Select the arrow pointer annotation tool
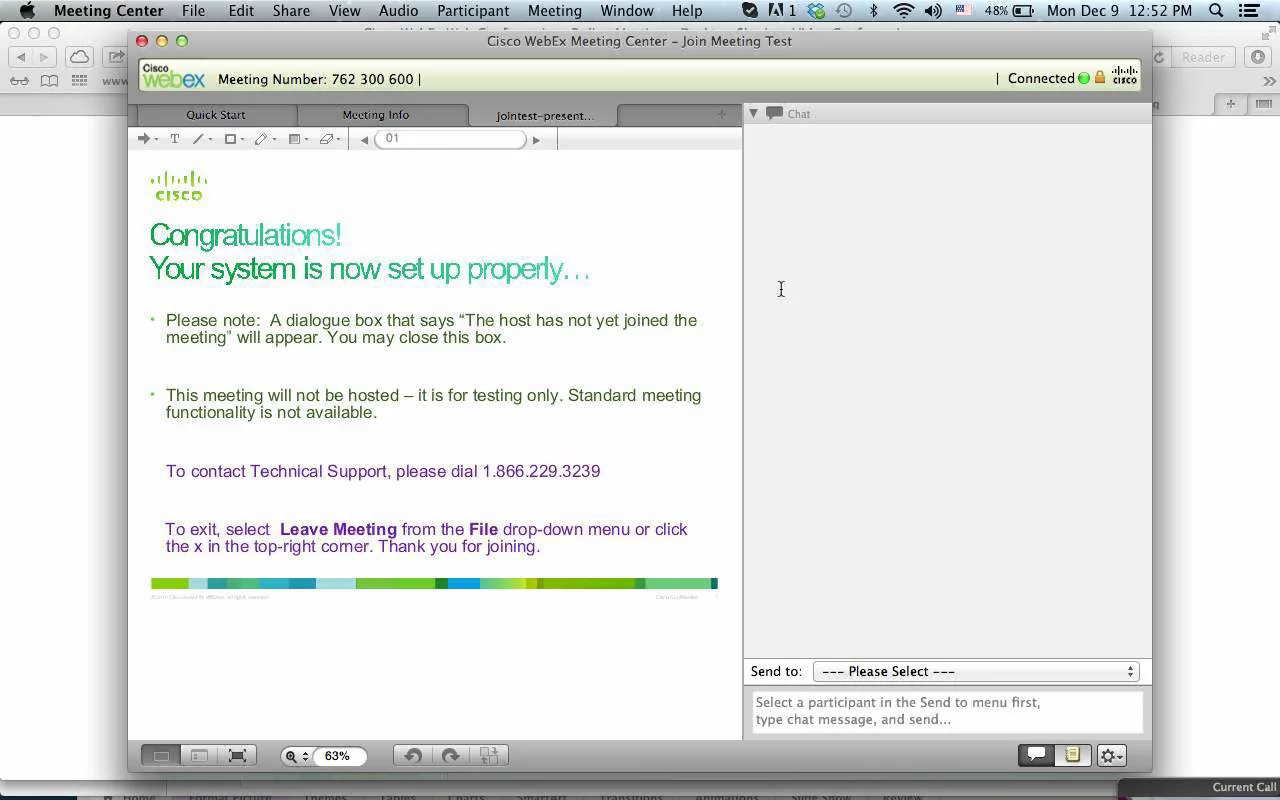The image size is (1280, 800). pos(143,139)
